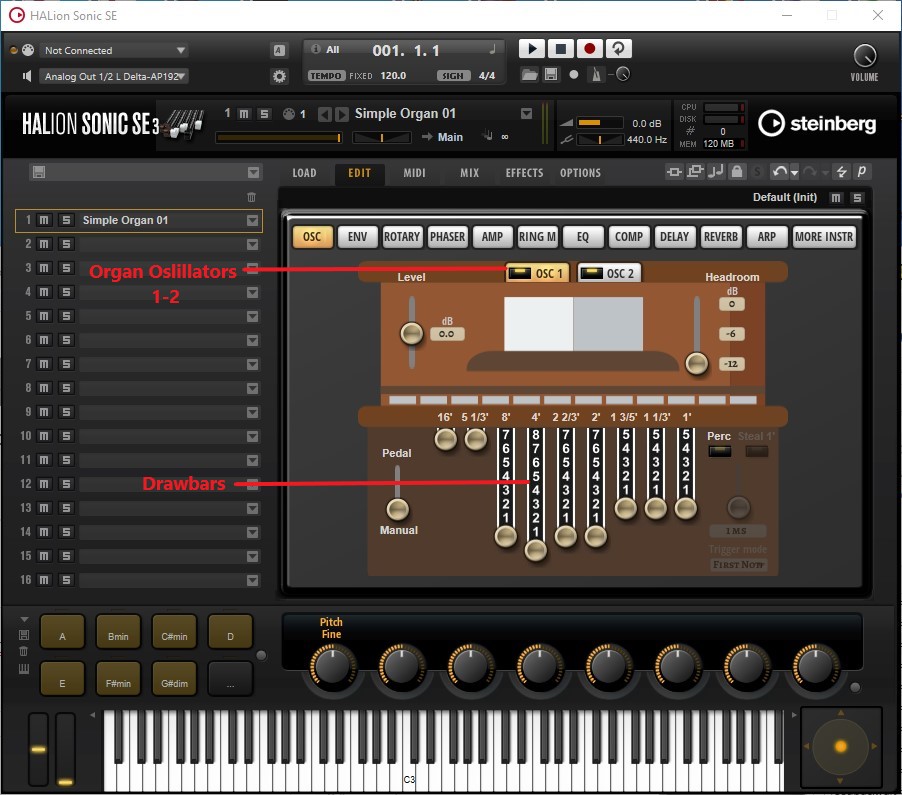Click the delete trash icon above slot list
Image resolution: width=902 pixels, height=795 pixels.
tap(251, 197)
